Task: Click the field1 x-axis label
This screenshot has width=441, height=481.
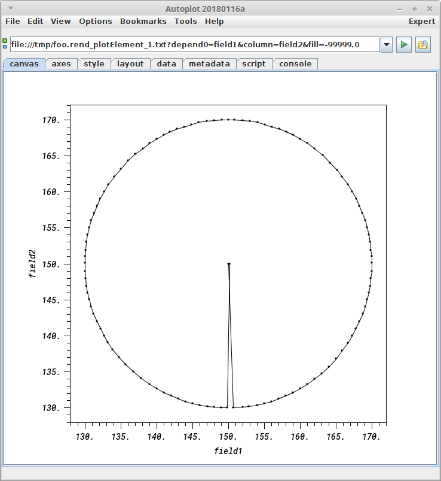Action: point(228,451)
